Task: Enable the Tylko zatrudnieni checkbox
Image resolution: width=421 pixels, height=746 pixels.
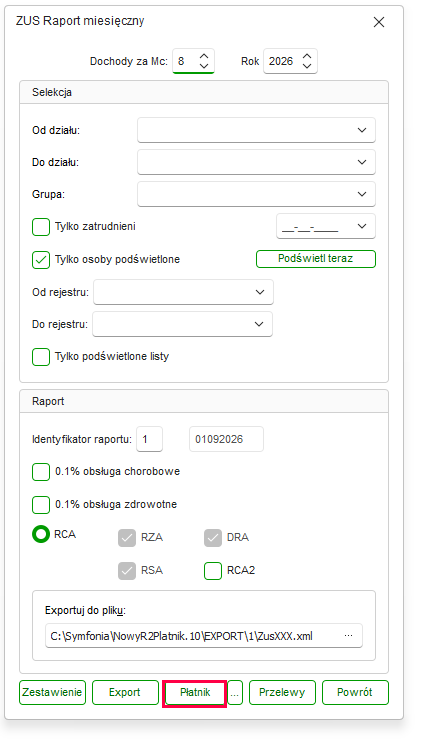Action: (41, 227)
